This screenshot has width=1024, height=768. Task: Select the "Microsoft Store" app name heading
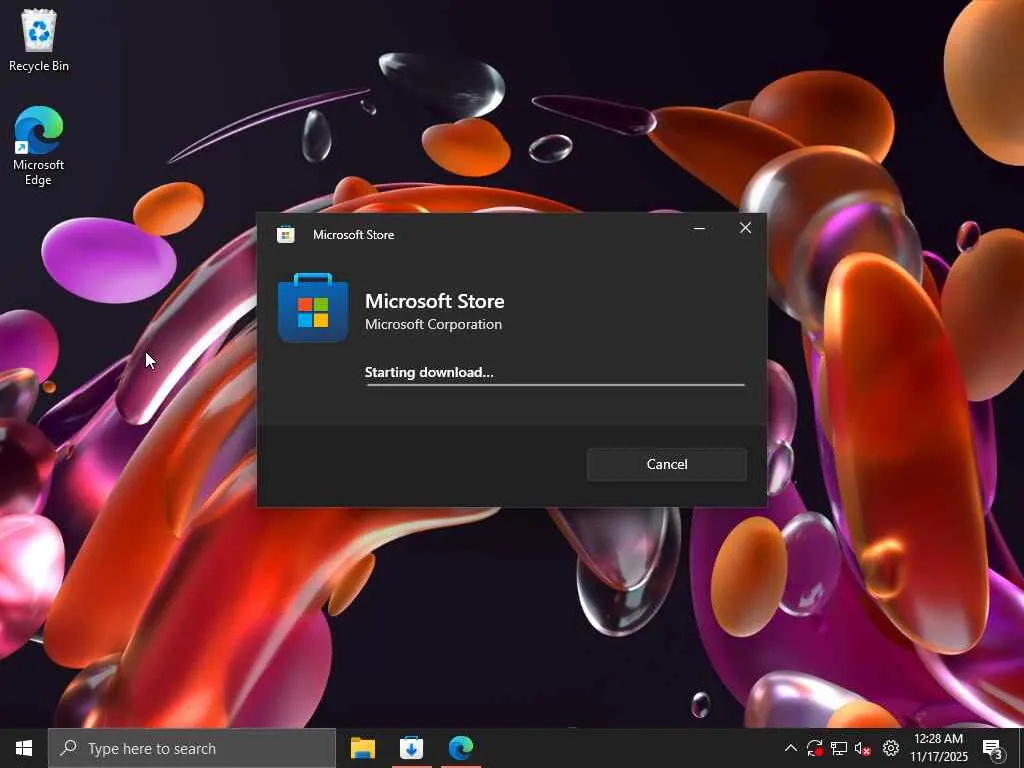click(434, 301)
